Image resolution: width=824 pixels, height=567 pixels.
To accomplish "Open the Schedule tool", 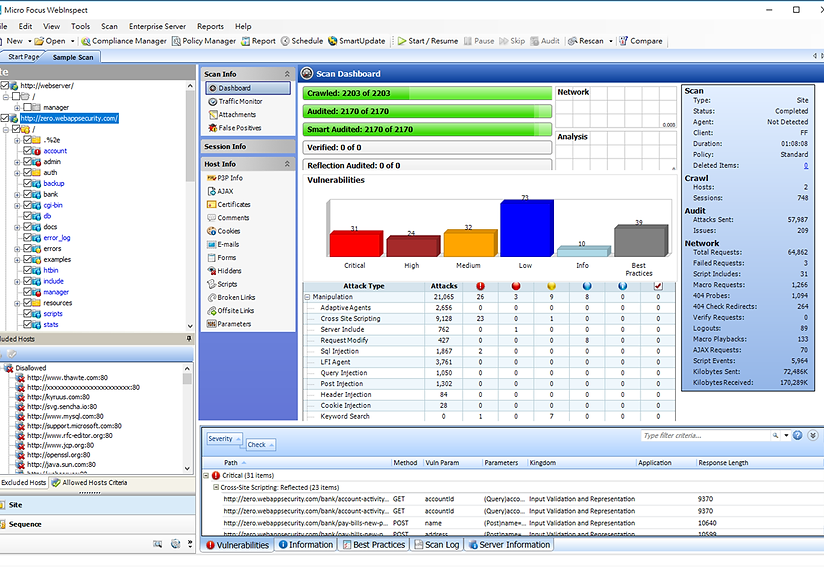I will [302, 41].
